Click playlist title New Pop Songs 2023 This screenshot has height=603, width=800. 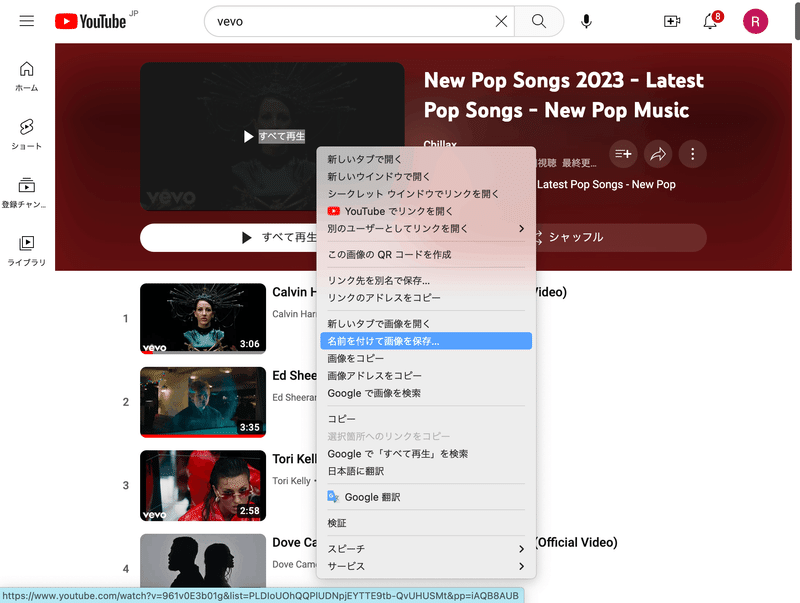(x=563, y=95)
